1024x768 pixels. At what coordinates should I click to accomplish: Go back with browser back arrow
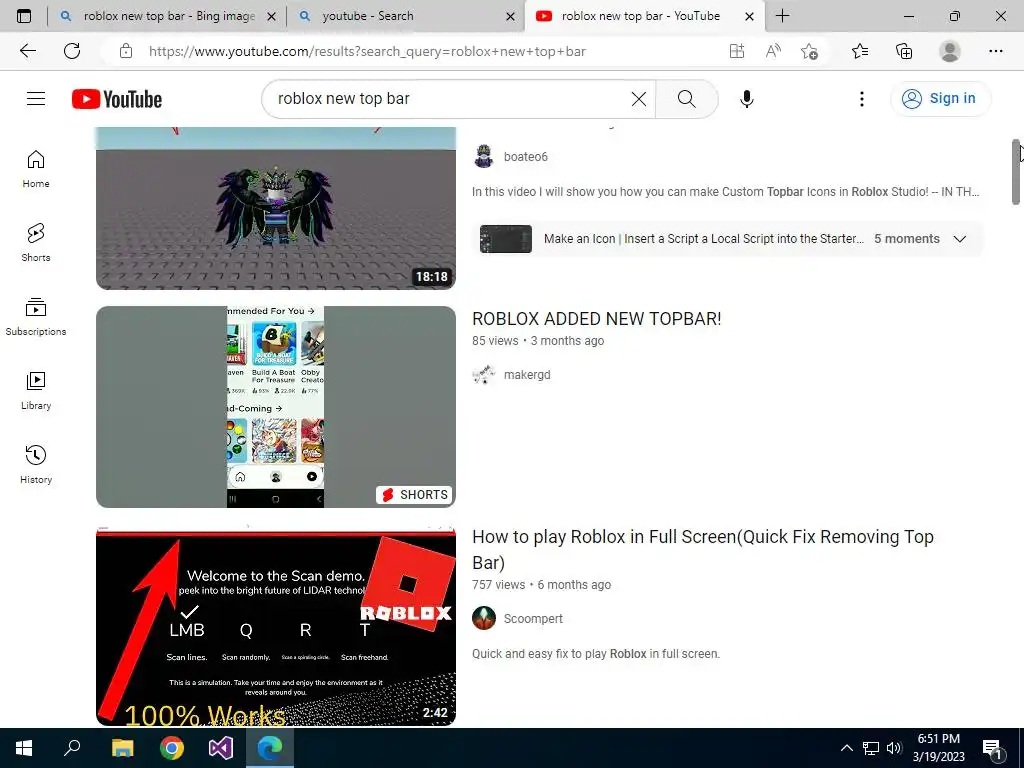pyautogui.click(x=28, y=51)
